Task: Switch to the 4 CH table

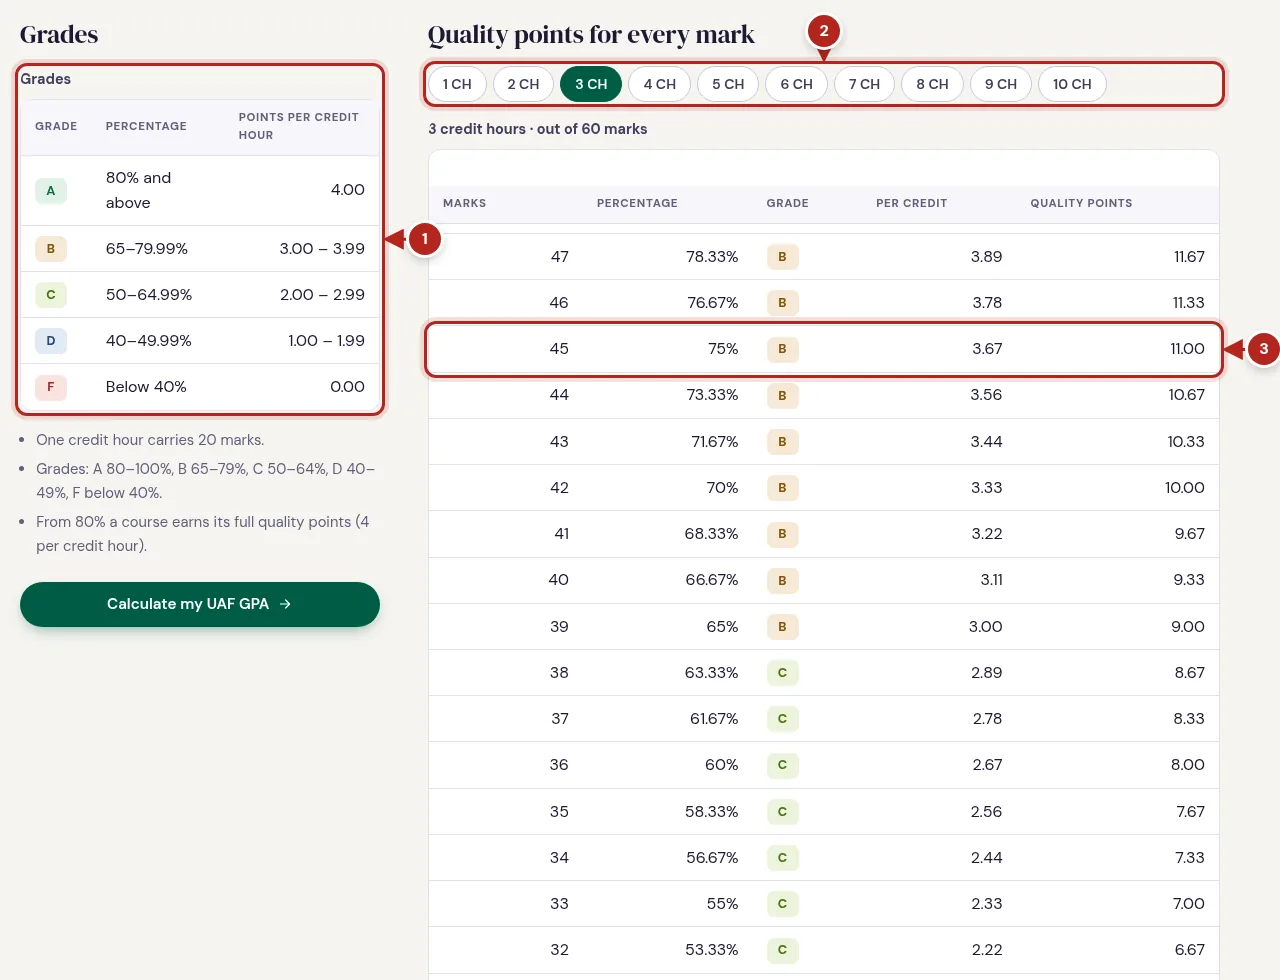Action: pos(660,84)
